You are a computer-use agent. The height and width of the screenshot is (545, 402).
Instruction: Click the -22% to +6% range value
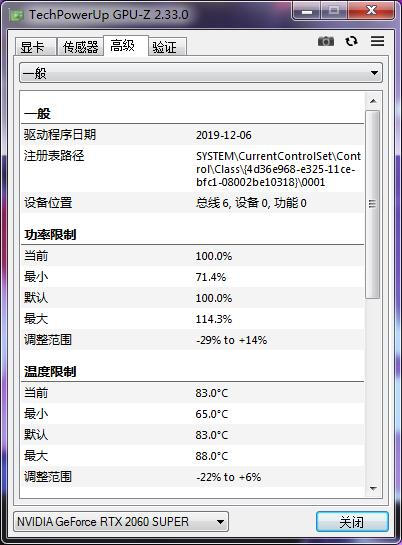pos(228,477)
